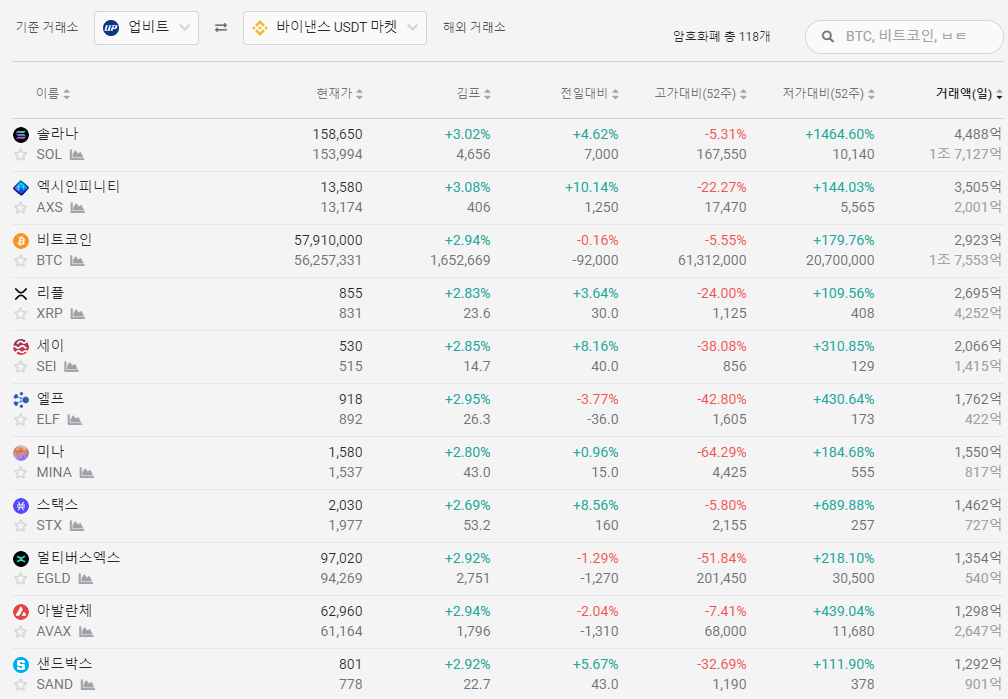Screen dimensions: 1008x699
Task: Open the 비트코인 coin link
Action: tap(64, 240)
